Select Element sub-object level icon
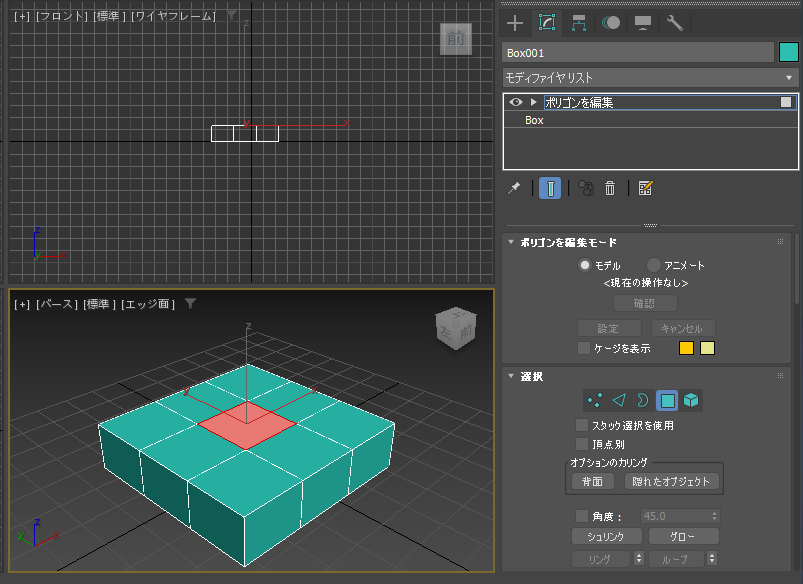The width and height of the screenshot is (803, 584). [x=691, y=400]
